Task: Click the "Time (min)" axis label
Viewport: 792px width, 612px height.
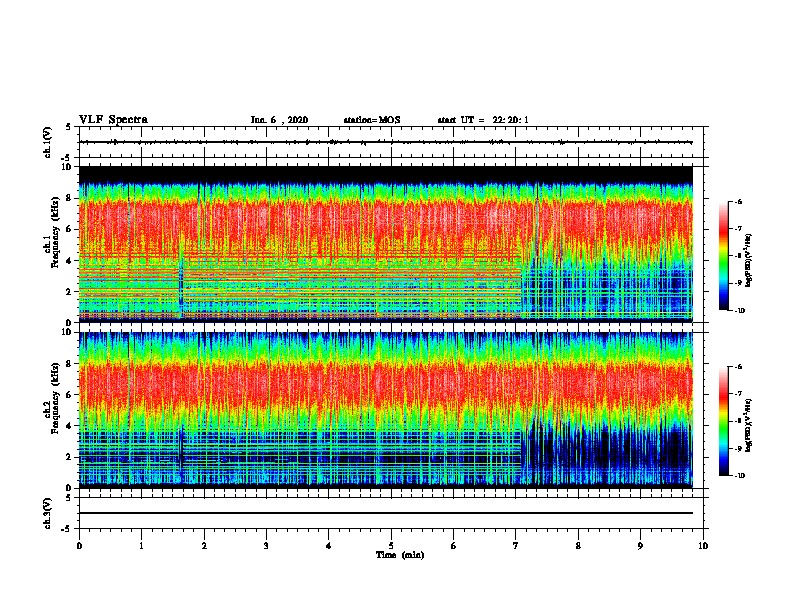Action: click(x=400, y=555)
